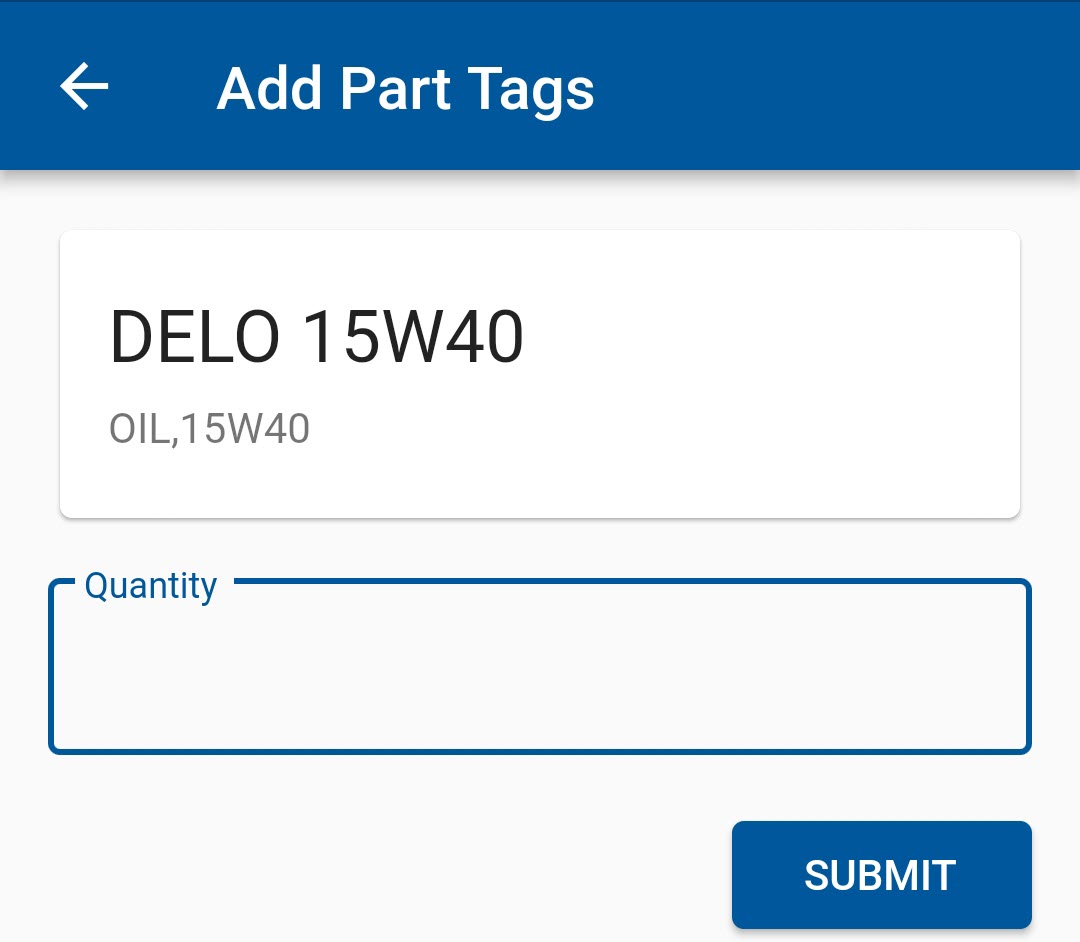
Task: Submit the part tag quantity
Action: [881, 875]
